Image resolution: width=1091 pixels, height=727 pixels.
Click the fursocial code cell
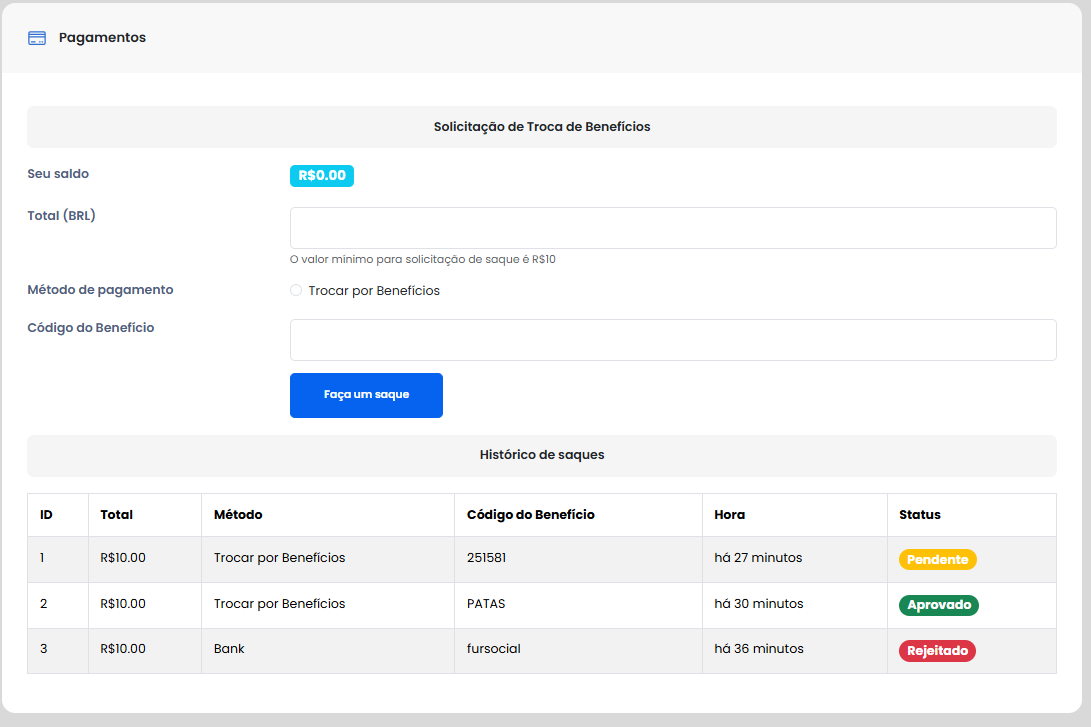(493, 649)
